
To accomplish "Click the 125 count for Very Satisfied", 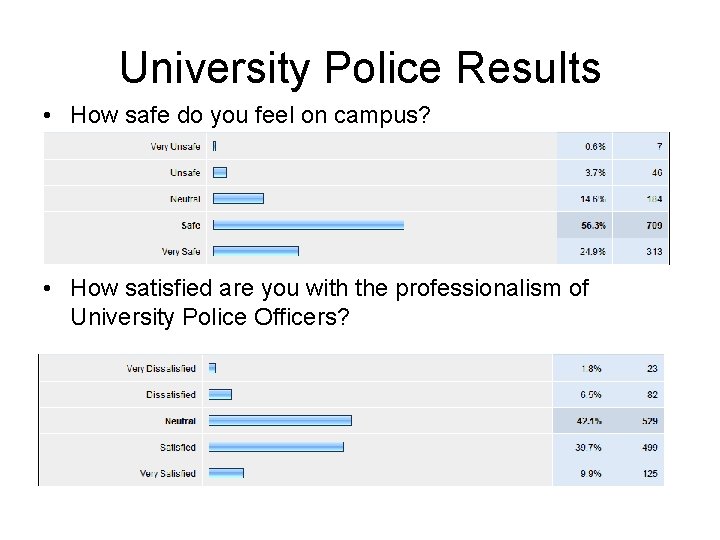I will click(650, 473).
